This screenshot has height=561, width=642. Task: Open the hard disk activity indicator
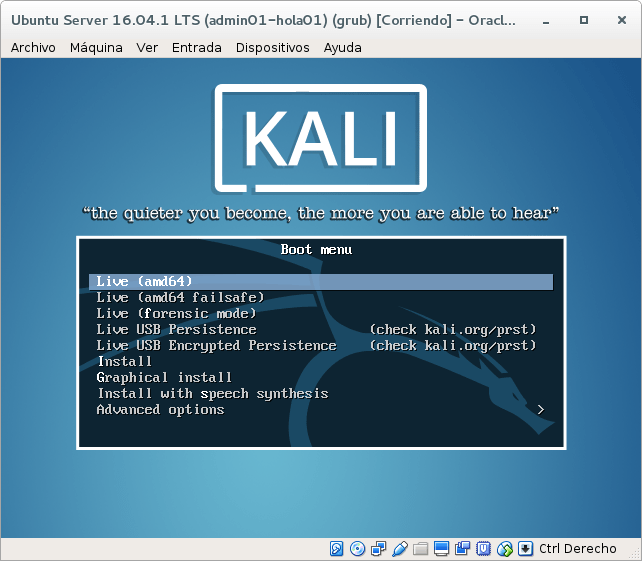(x=337, y=549)
